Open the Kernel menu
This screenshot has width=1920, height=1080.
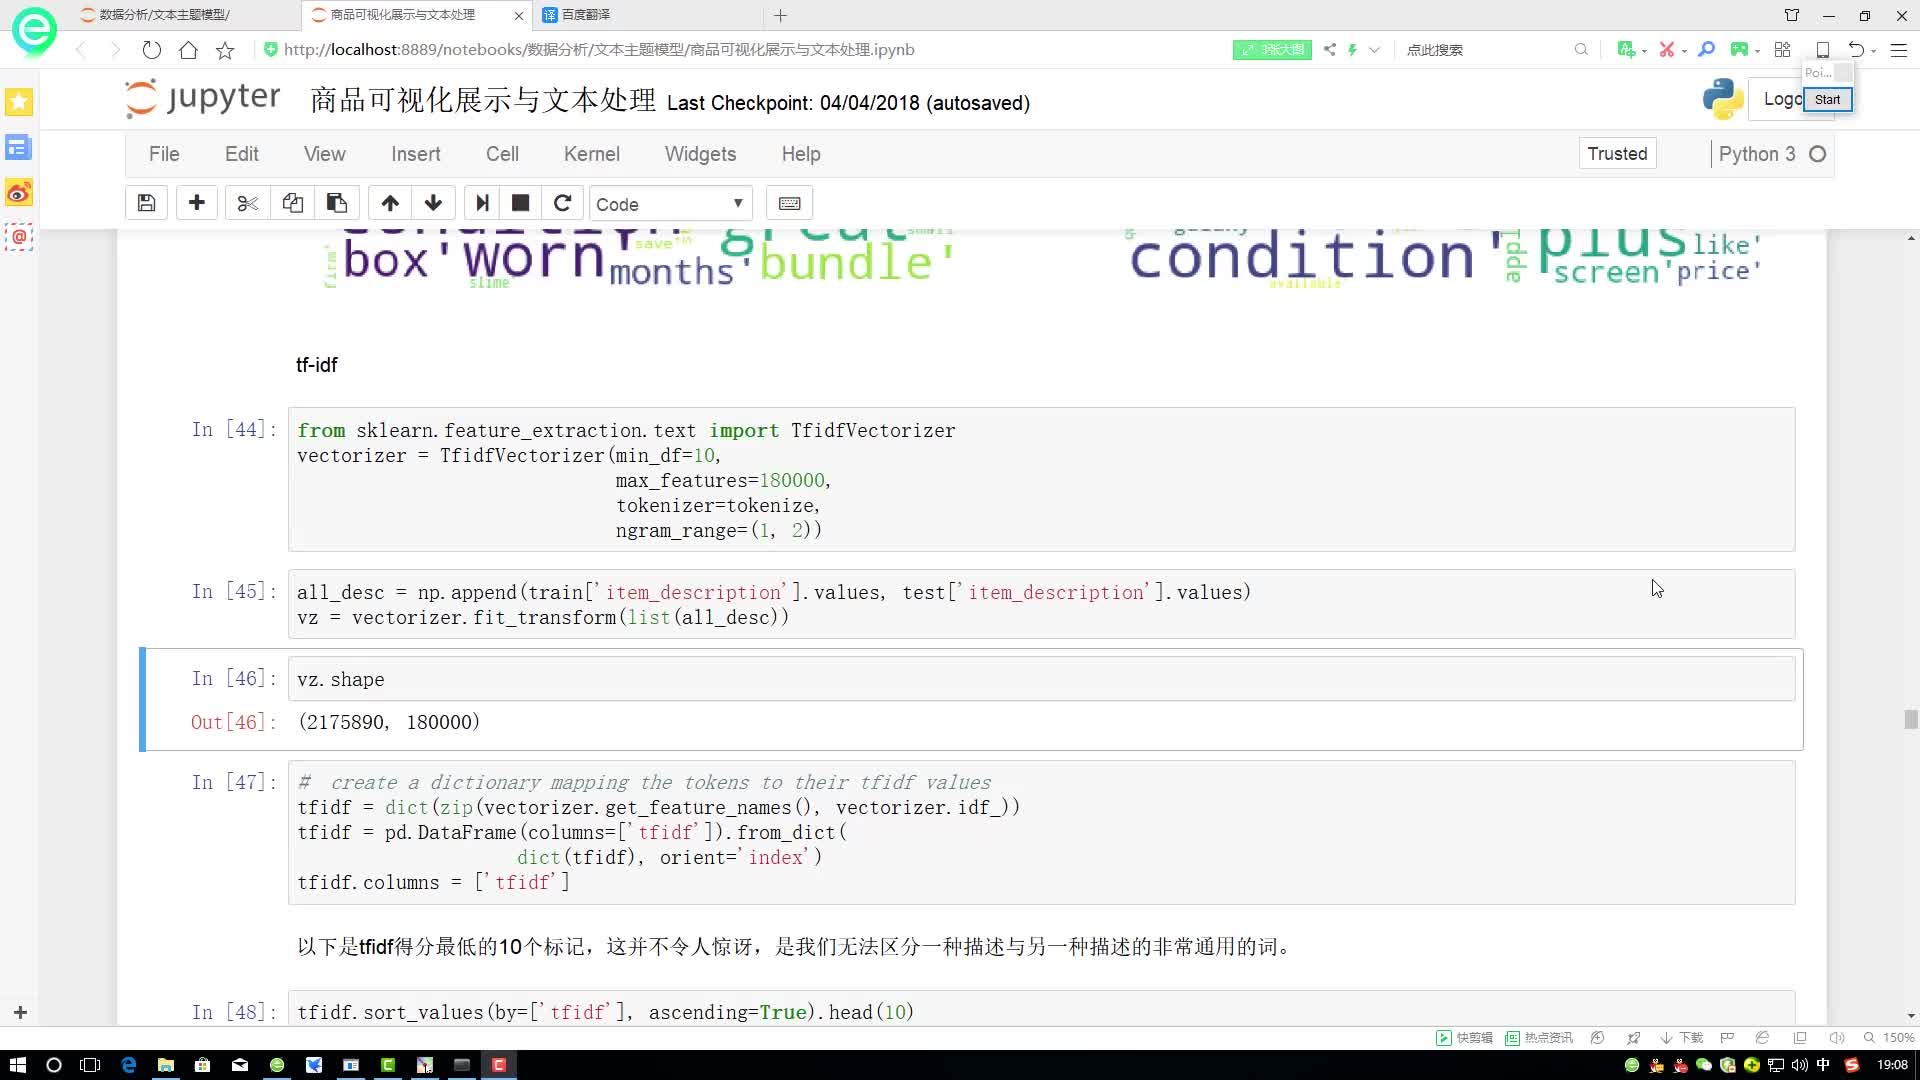coord(592,154)
